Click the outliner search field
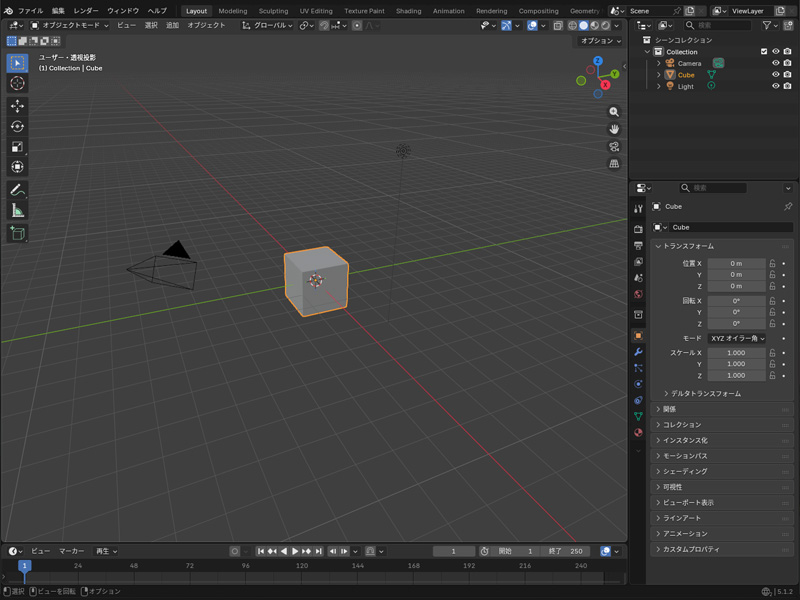Viewport: 800px width, 600px height. (x=718, y=25)
